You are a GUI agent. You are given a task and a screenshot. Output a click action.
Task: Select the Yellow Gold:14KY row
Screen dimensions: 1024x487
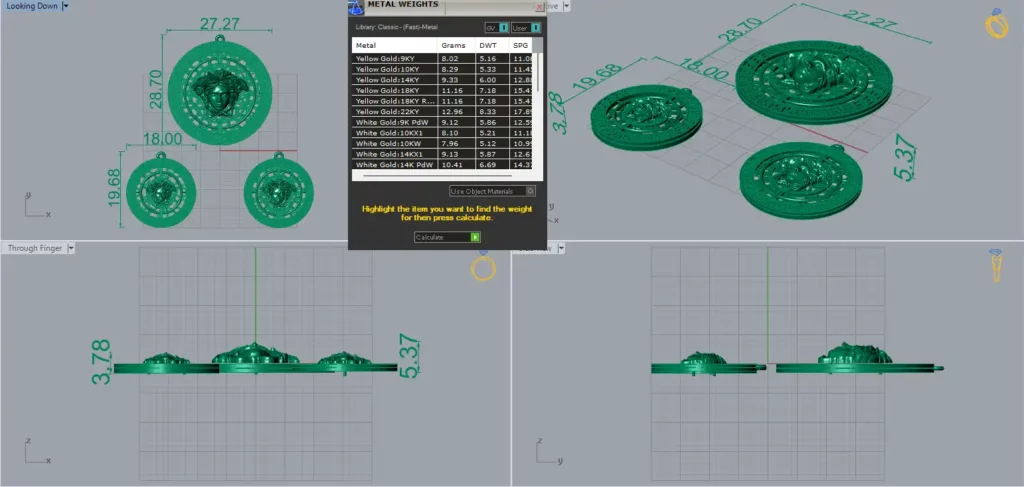click(442, 80)
